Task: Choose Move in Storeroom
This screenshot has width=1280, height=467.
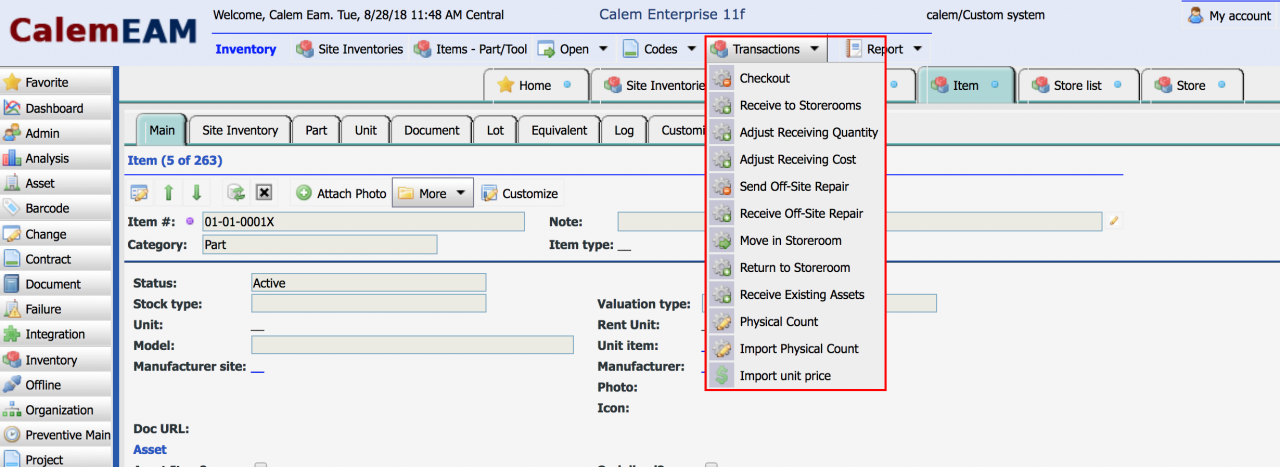Action: point(795,240)
